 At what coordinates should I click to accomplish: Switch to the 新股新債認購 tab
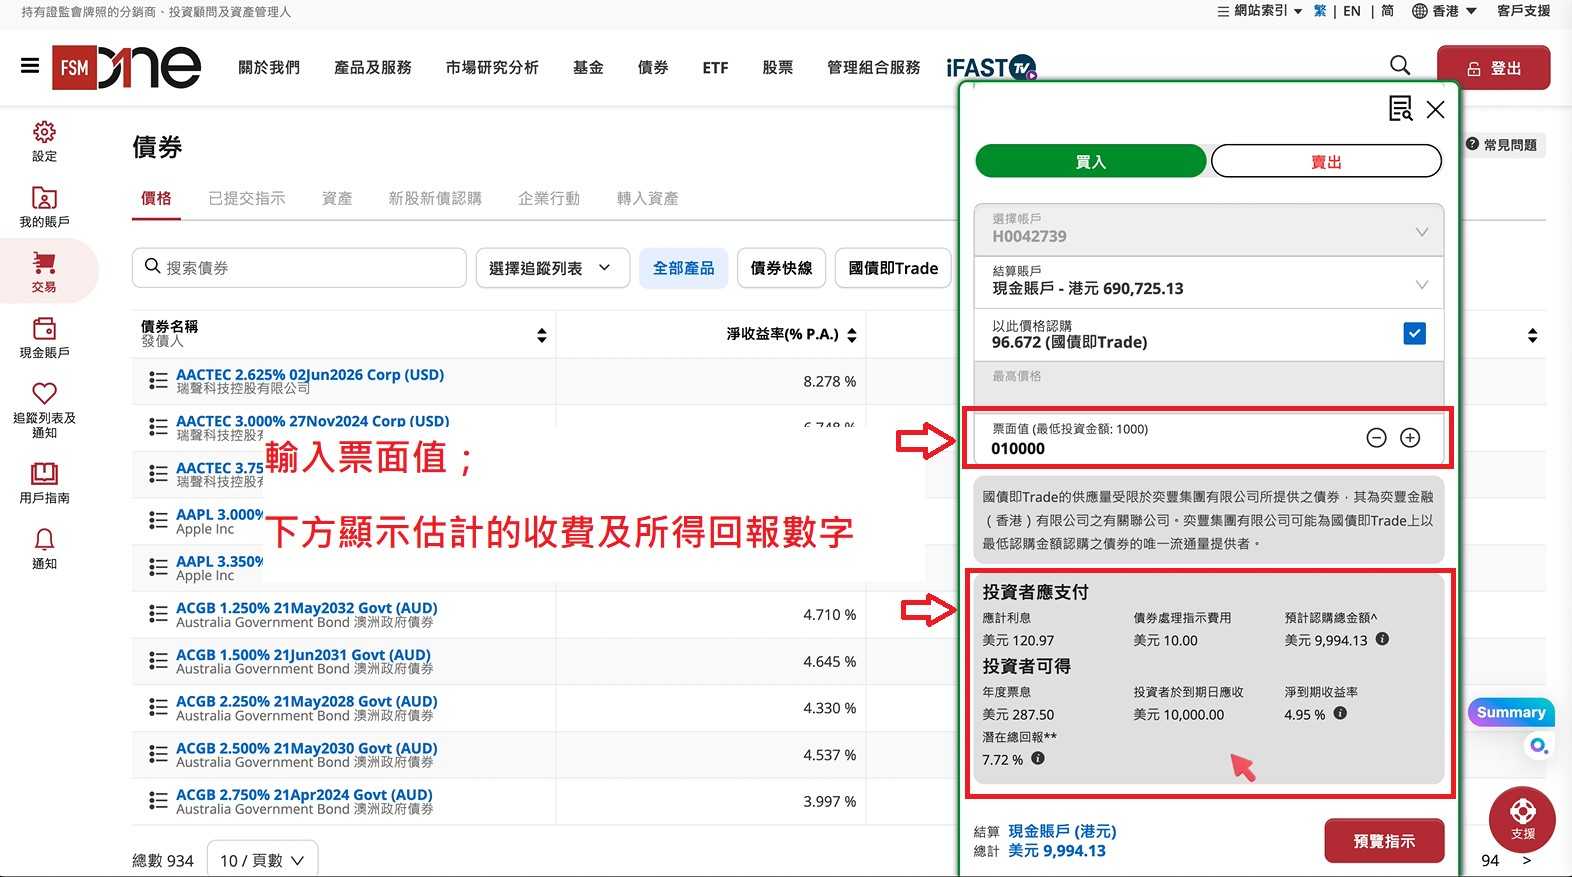click(435, 198)
